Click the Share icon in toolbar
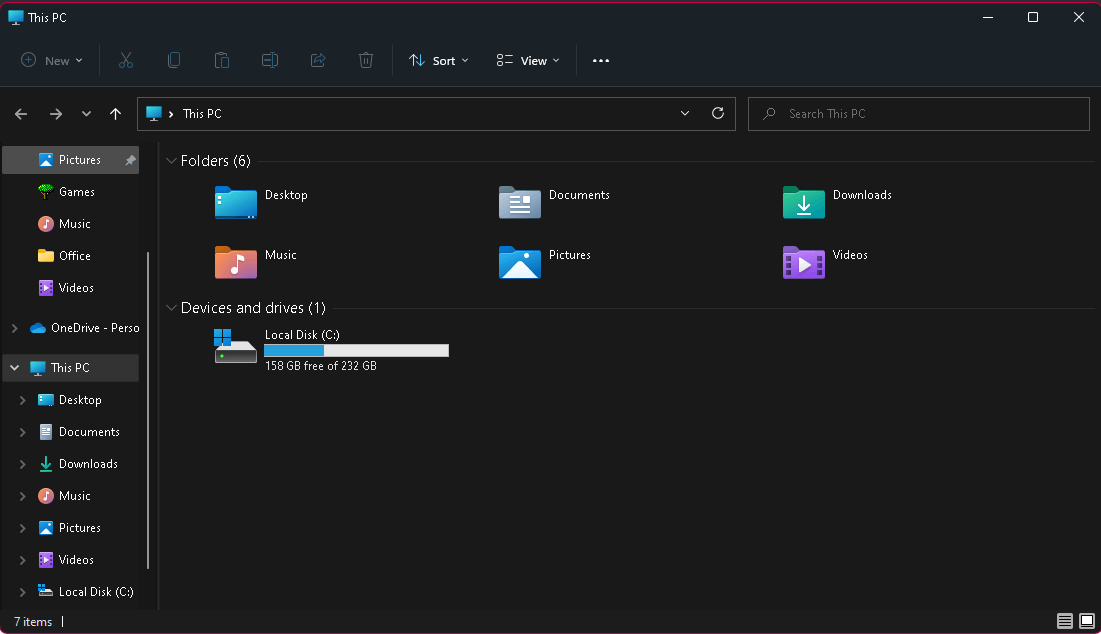The height and width of the screenshot is (634, 1101). (x=318, y=60)
